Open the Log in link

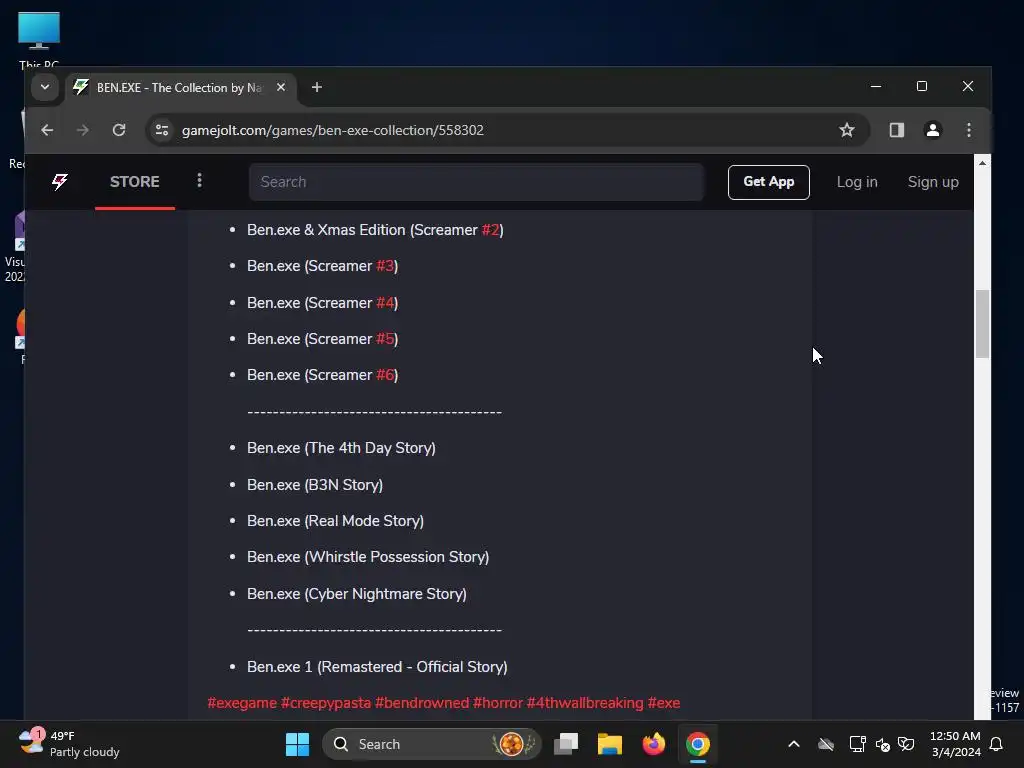[x=857, y=182]
